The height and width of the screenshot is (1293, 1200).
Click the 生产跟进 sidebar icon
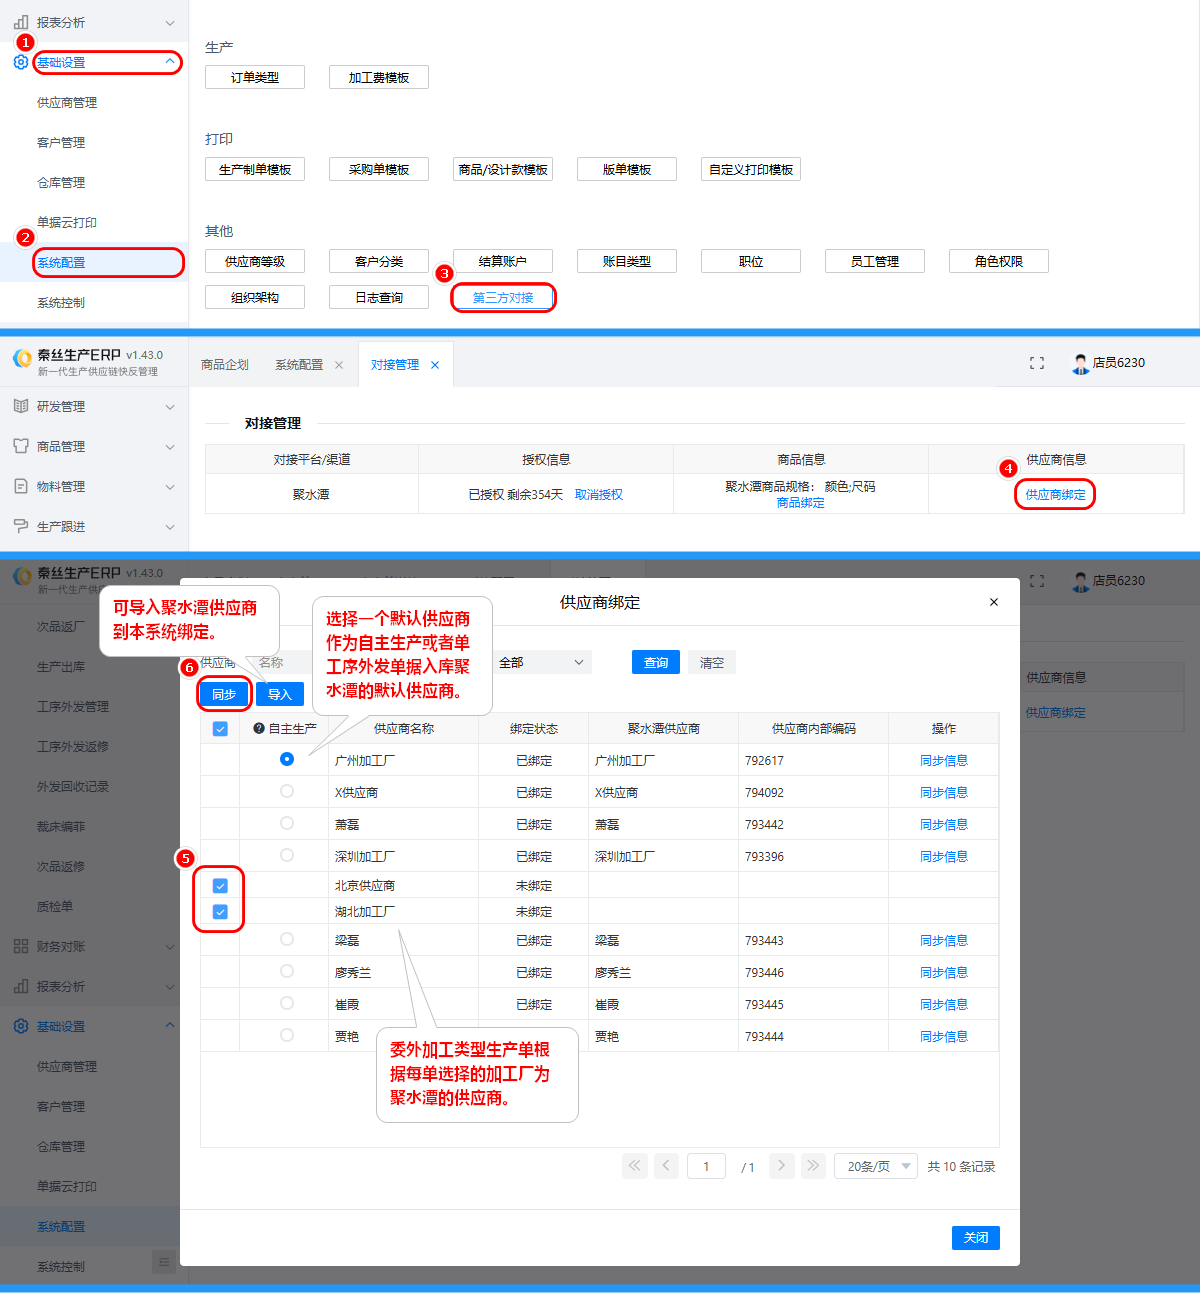21,526
